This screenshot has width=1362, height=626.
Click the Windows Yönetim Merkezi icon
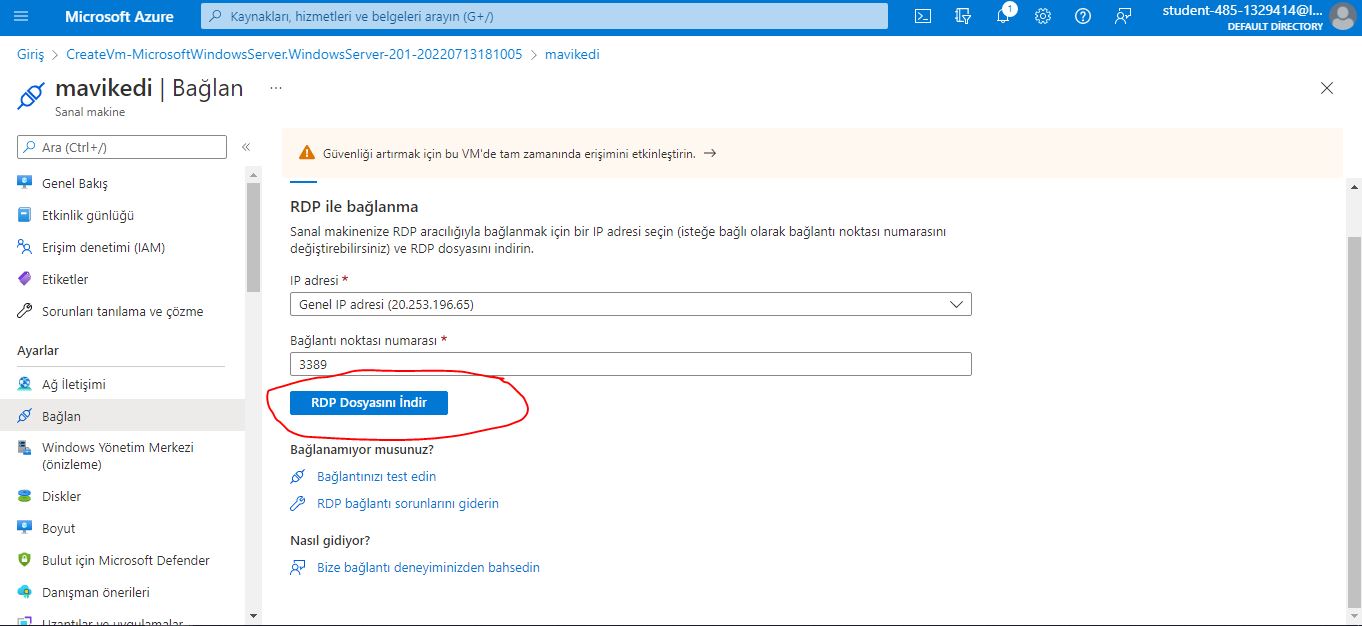pyautogui.click(x=25, y=448)
